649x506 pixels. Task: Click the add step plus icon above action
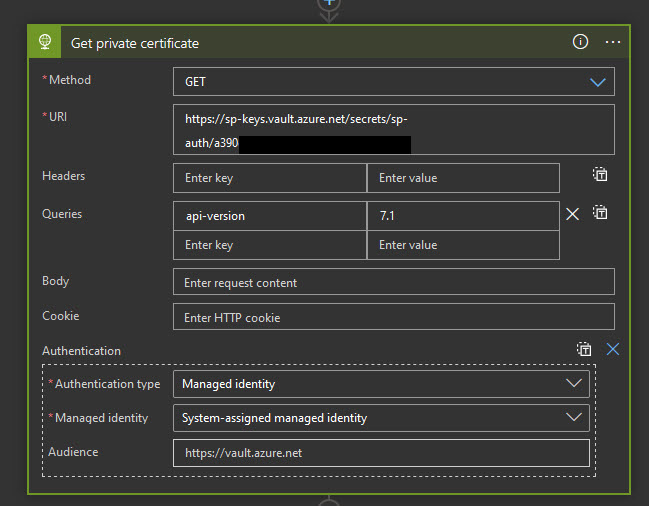[x=328, y=4]
